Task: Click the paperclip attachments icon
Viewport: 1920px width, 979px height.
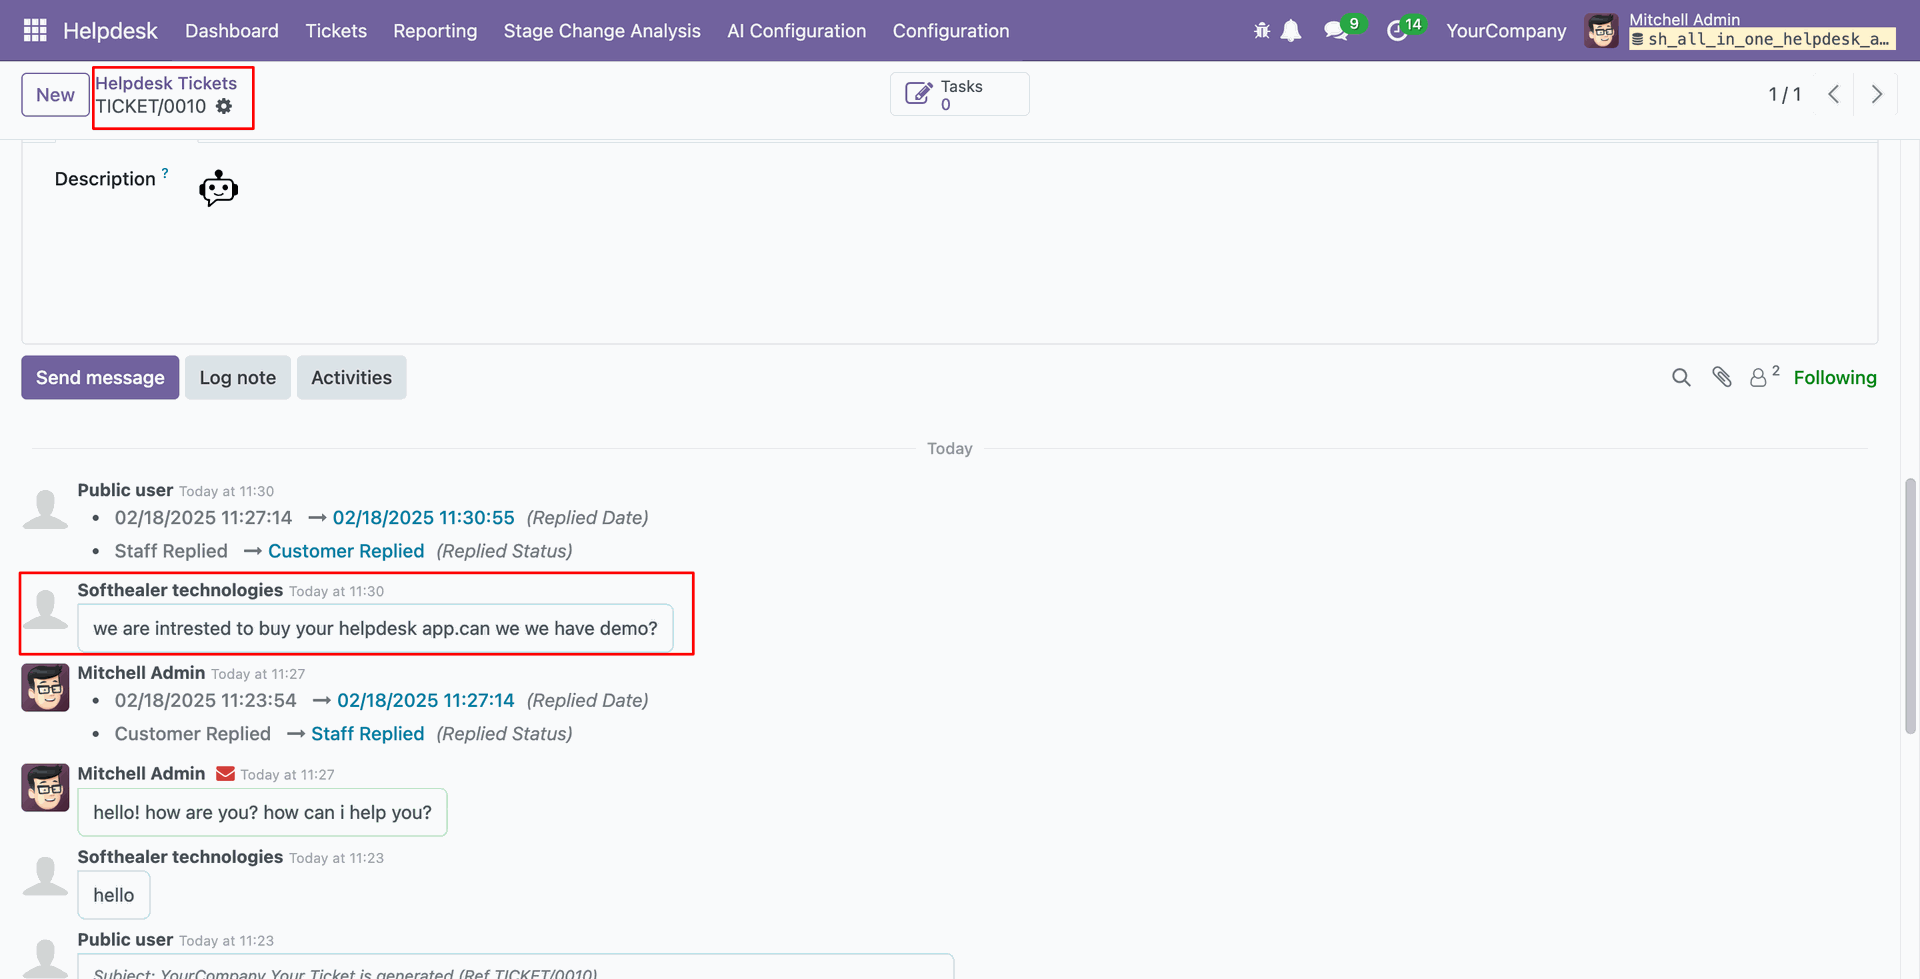Action: click(x=1721, y=377)
